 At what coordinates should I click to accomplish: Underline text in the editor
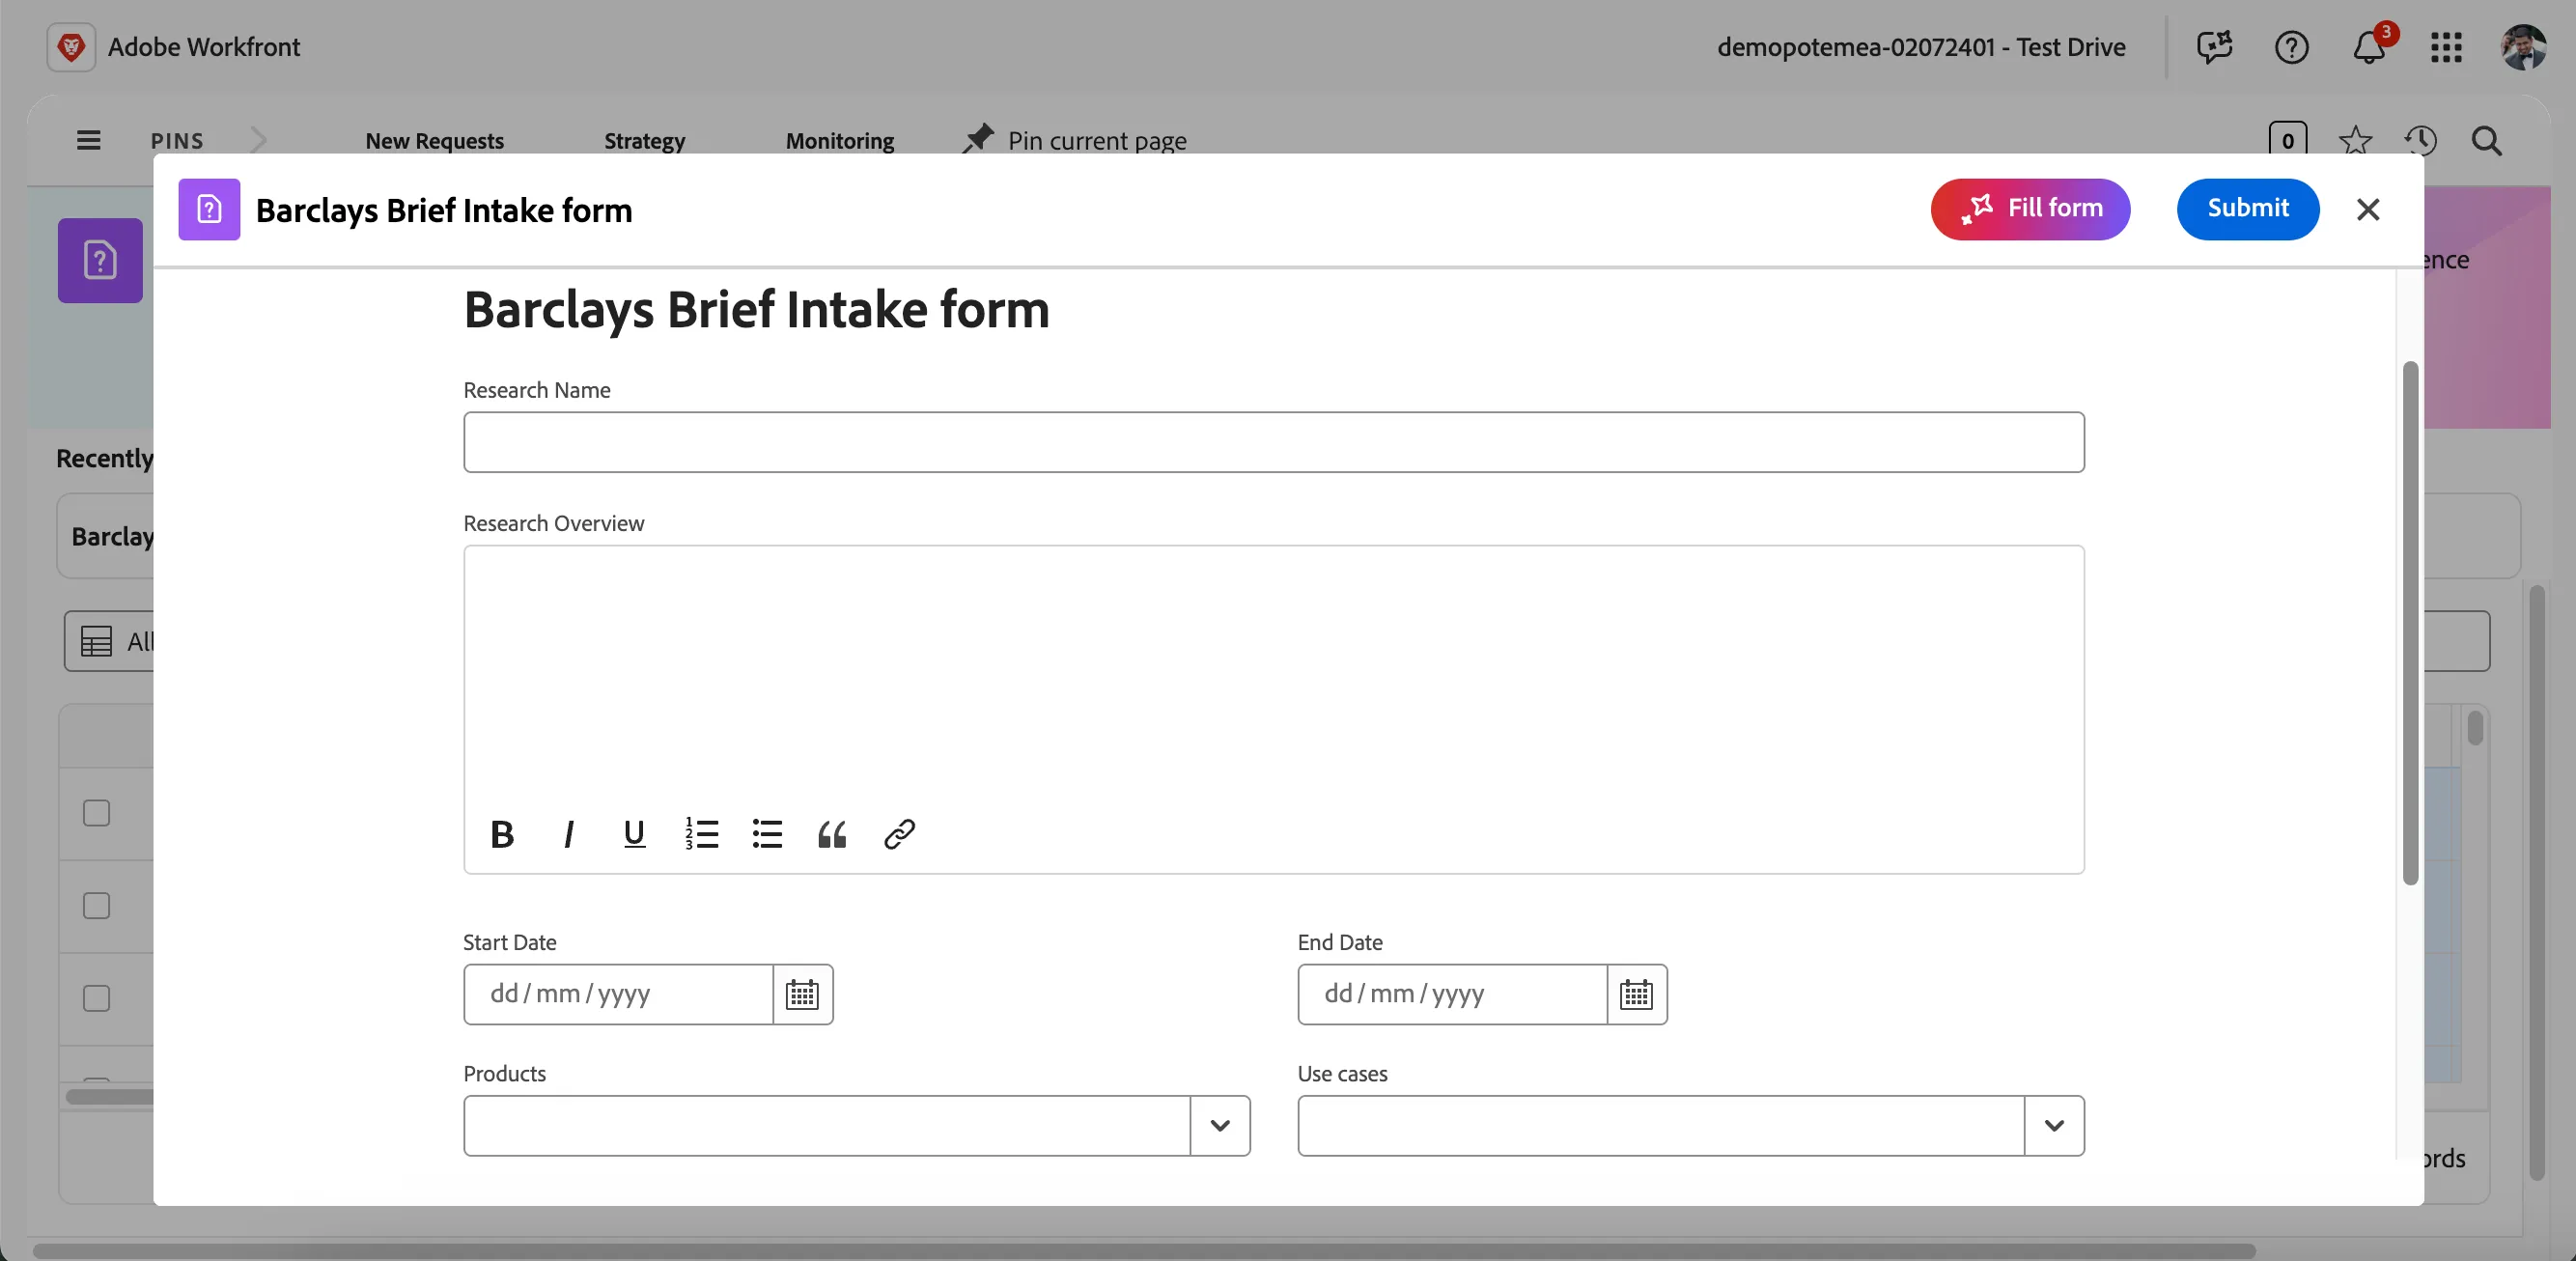[634, 834]
